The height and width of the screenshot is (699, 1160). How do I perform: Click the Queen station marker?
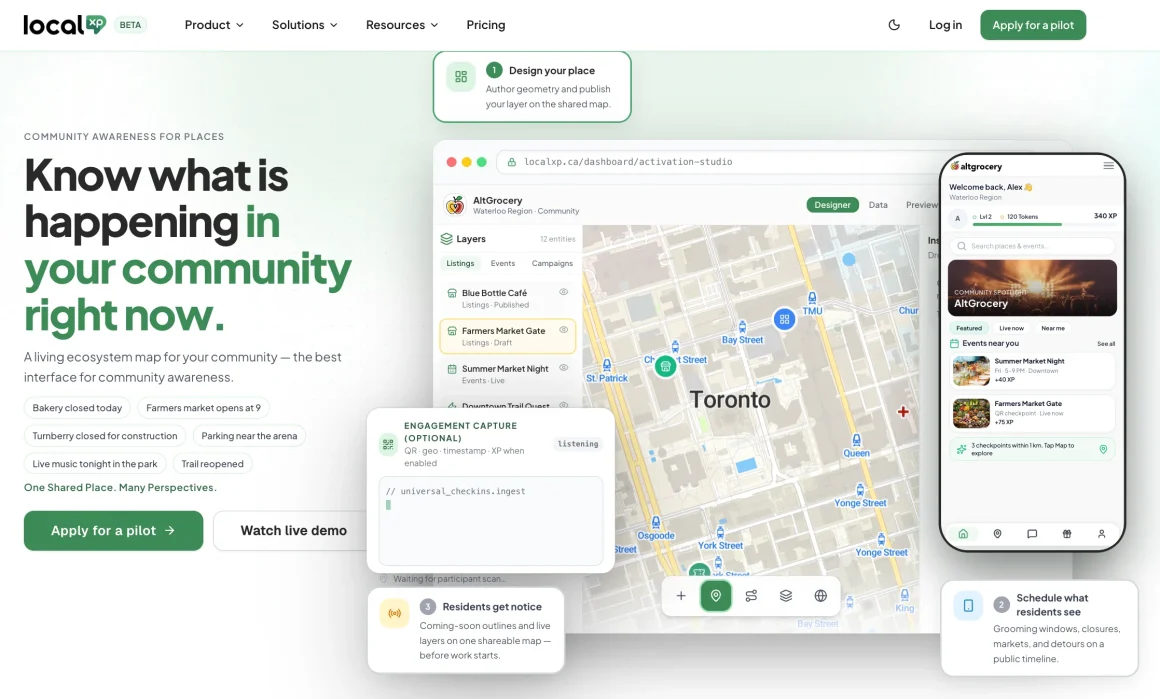[x=856, y=441]
